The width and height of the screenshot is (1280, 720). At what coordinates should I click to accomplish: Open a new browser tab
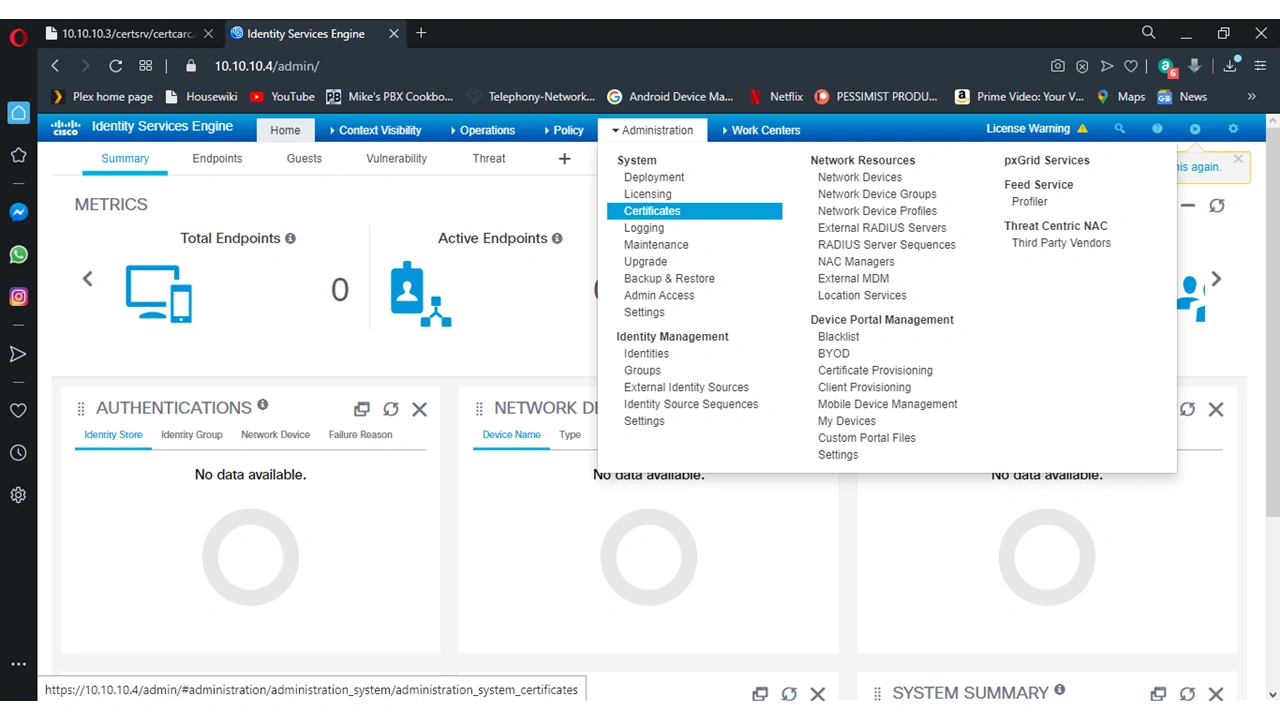(421, 33)
